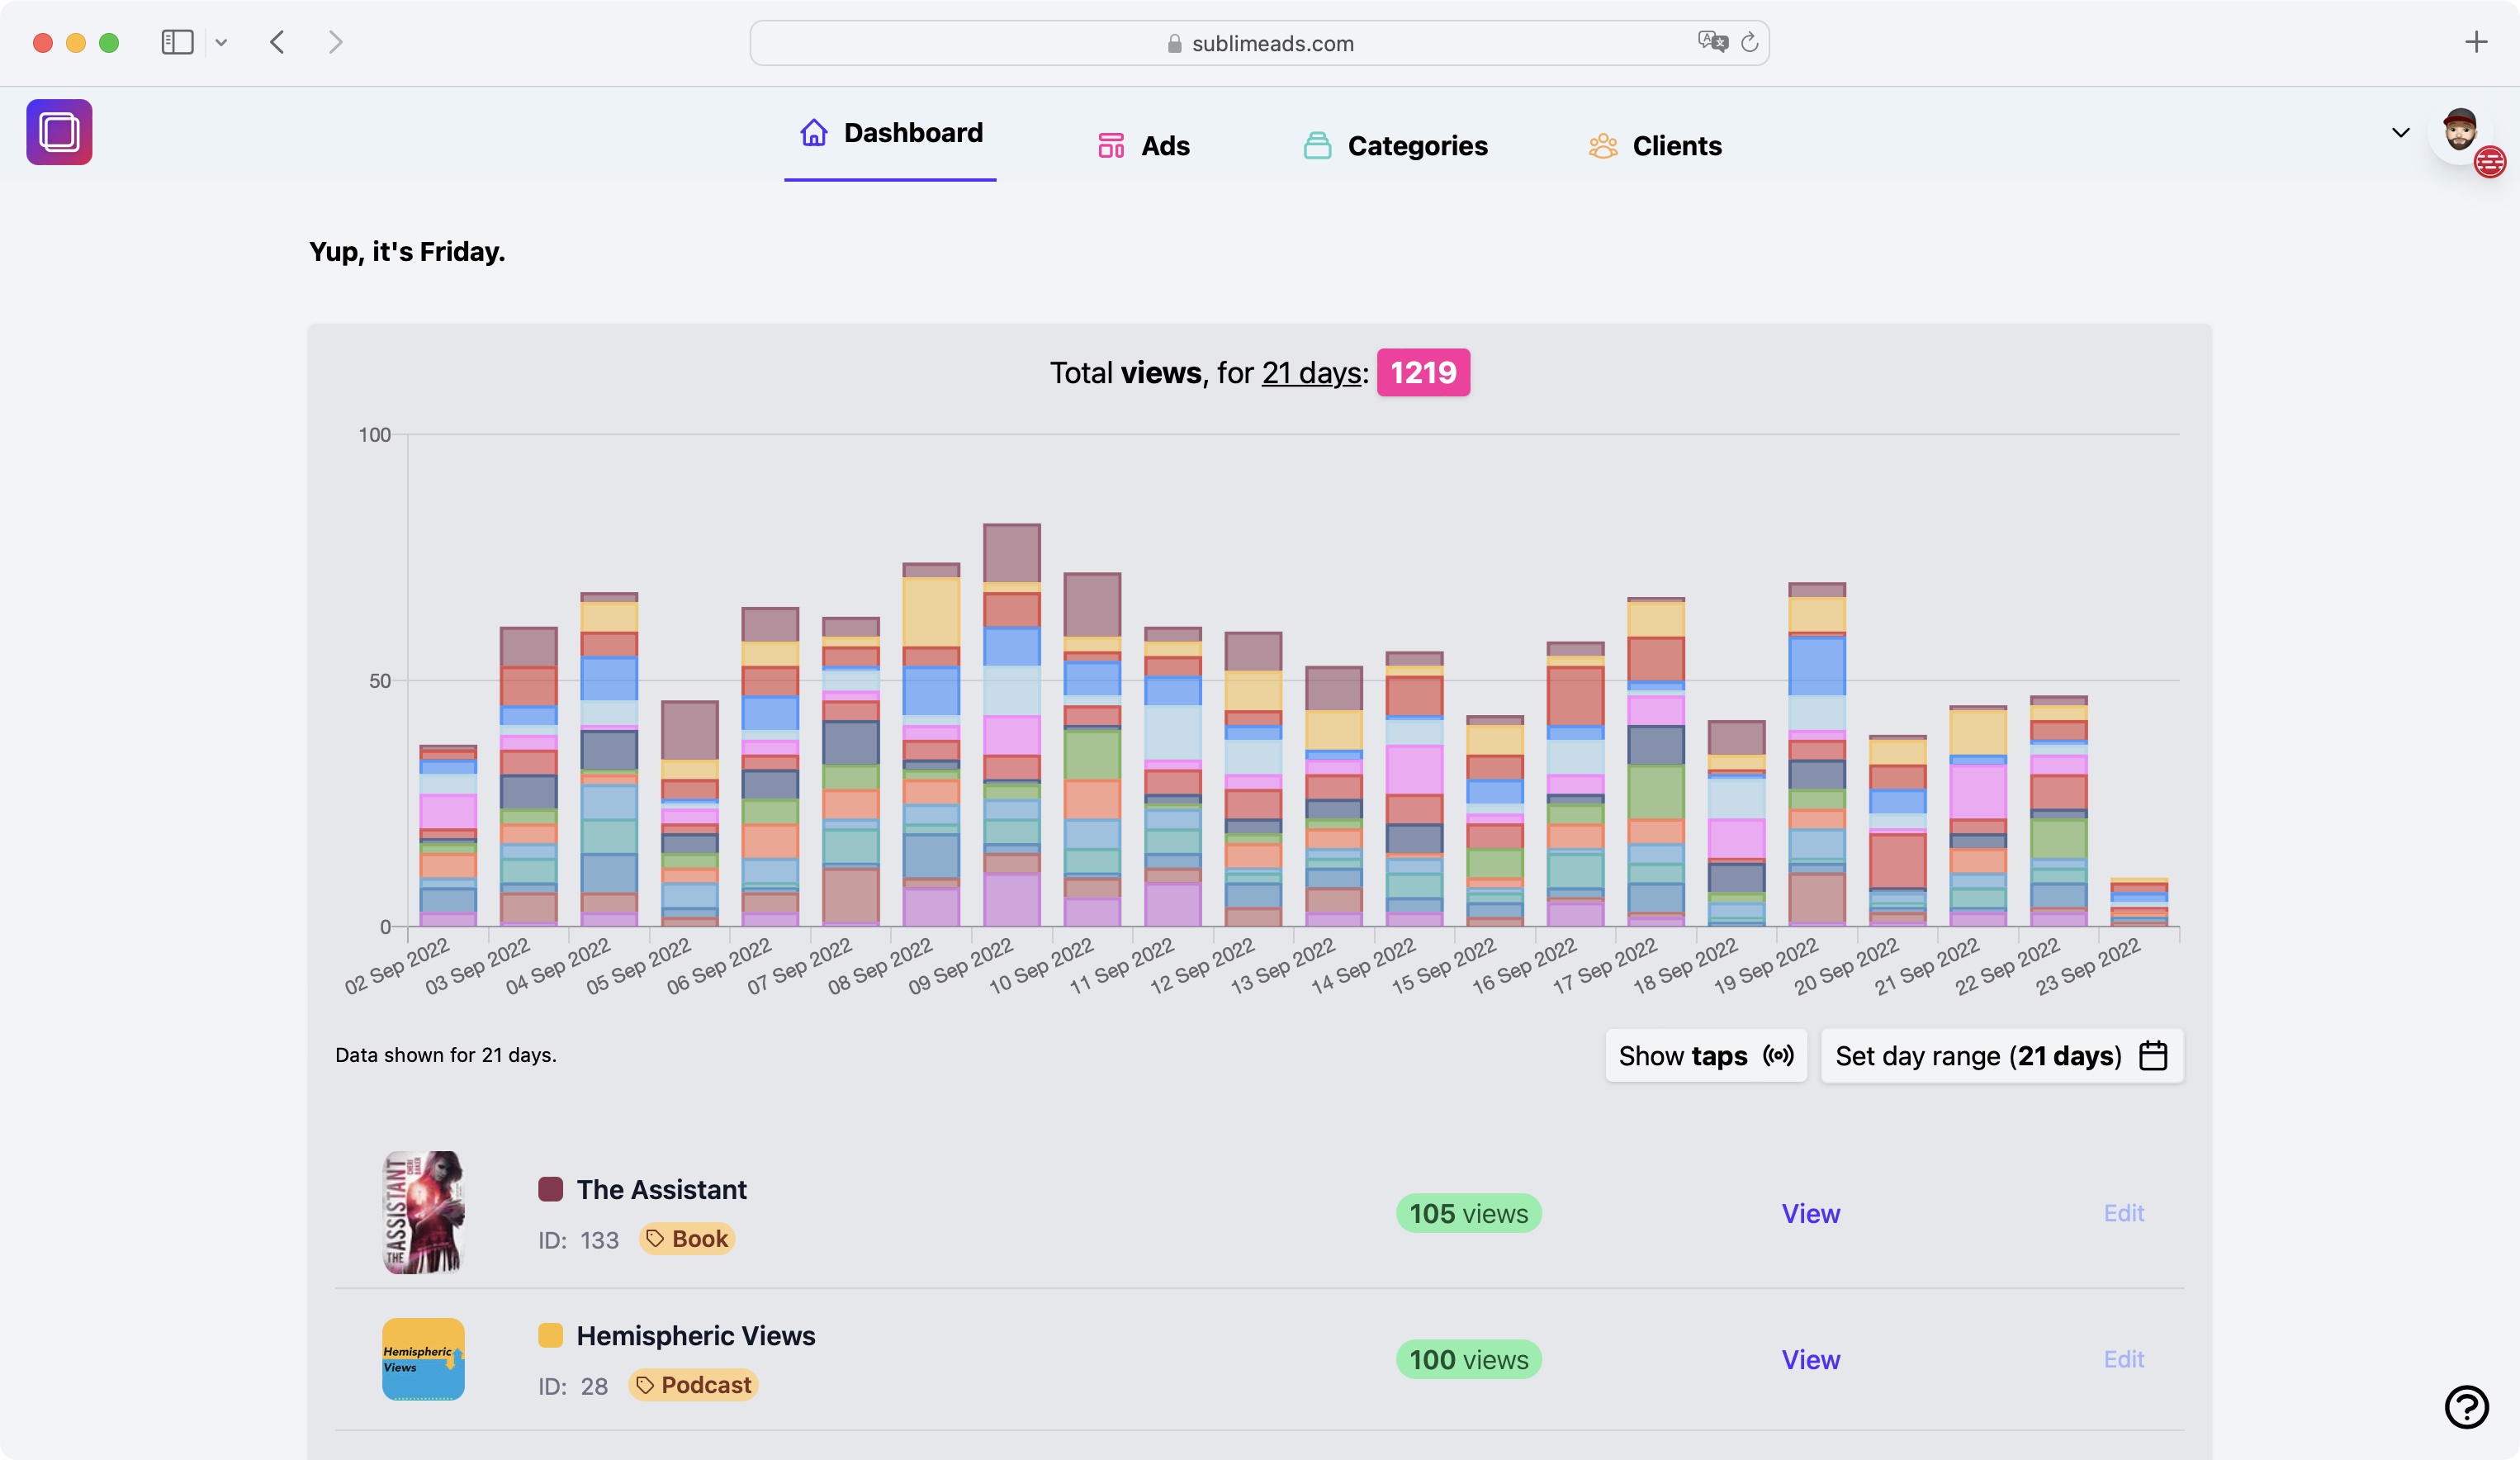Click the 09 Sep 2022 chart bar

click(x=1011, y=725)
